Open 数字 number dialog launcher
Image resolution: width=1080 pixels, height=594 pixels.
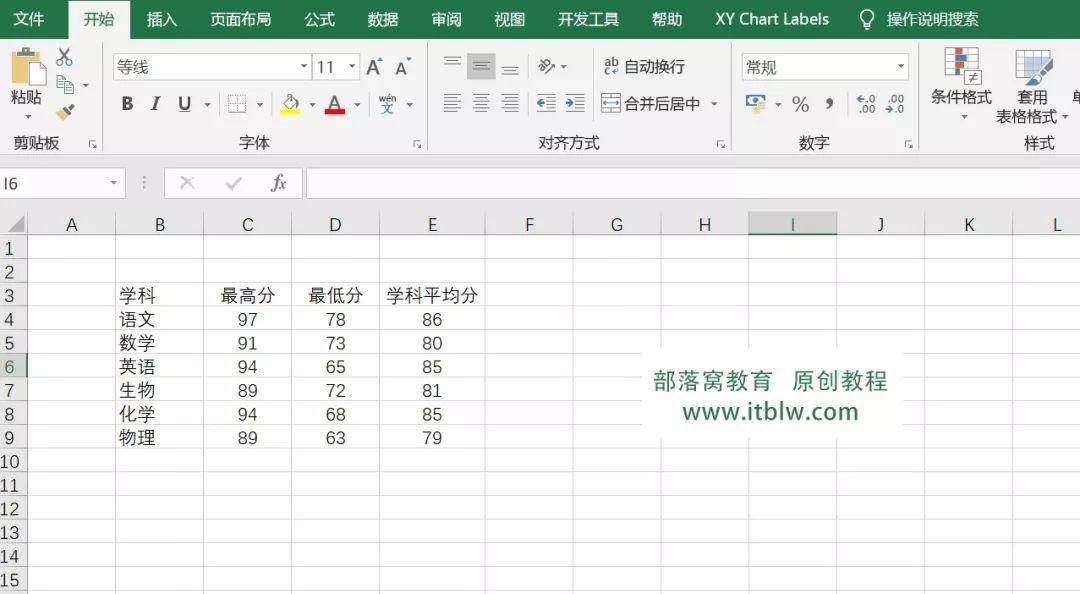pyautogui.click(x=908, y=144)
